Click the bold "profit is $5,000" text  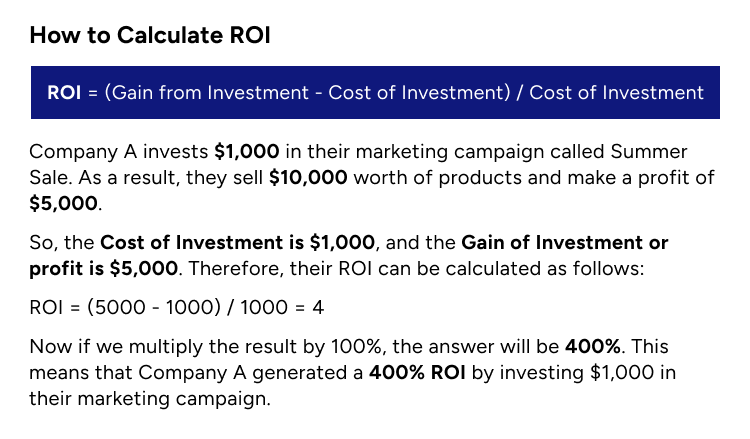click(105, 267)
